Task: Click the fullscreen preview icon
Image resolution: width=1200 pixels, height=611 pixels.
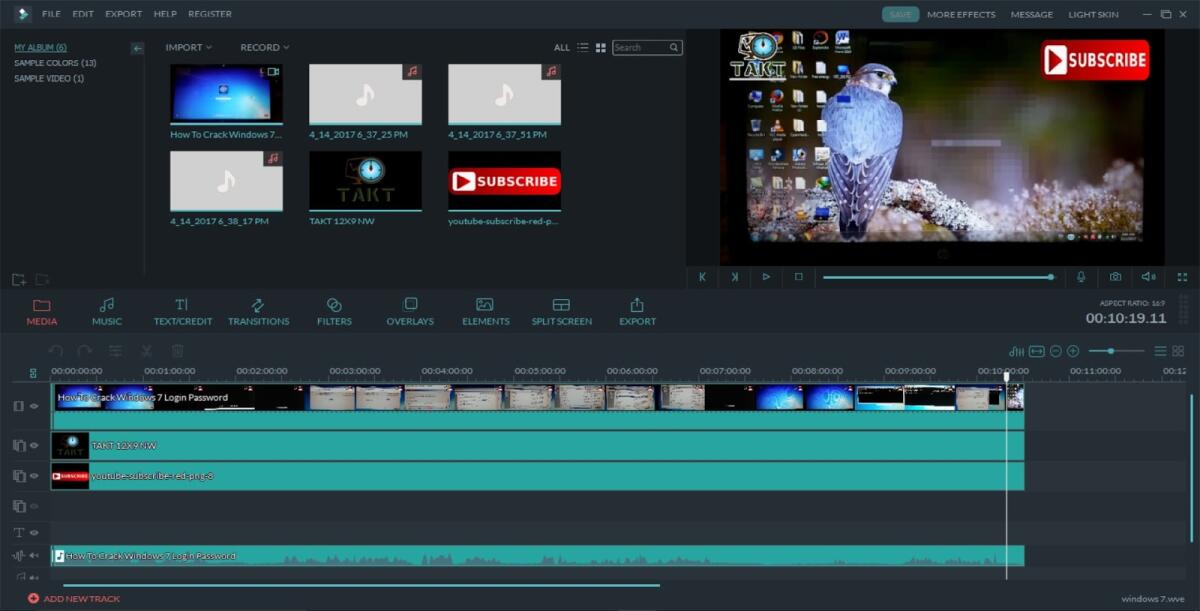Action: [1182, 277]
